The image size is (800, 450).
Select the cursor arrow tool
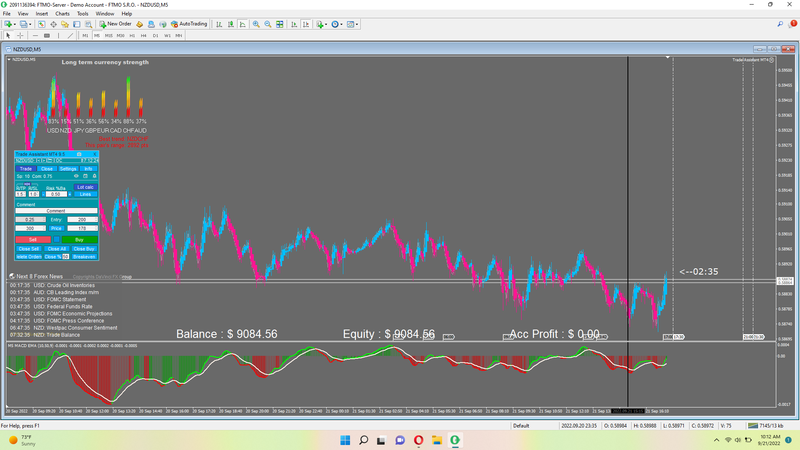[8, 35]
